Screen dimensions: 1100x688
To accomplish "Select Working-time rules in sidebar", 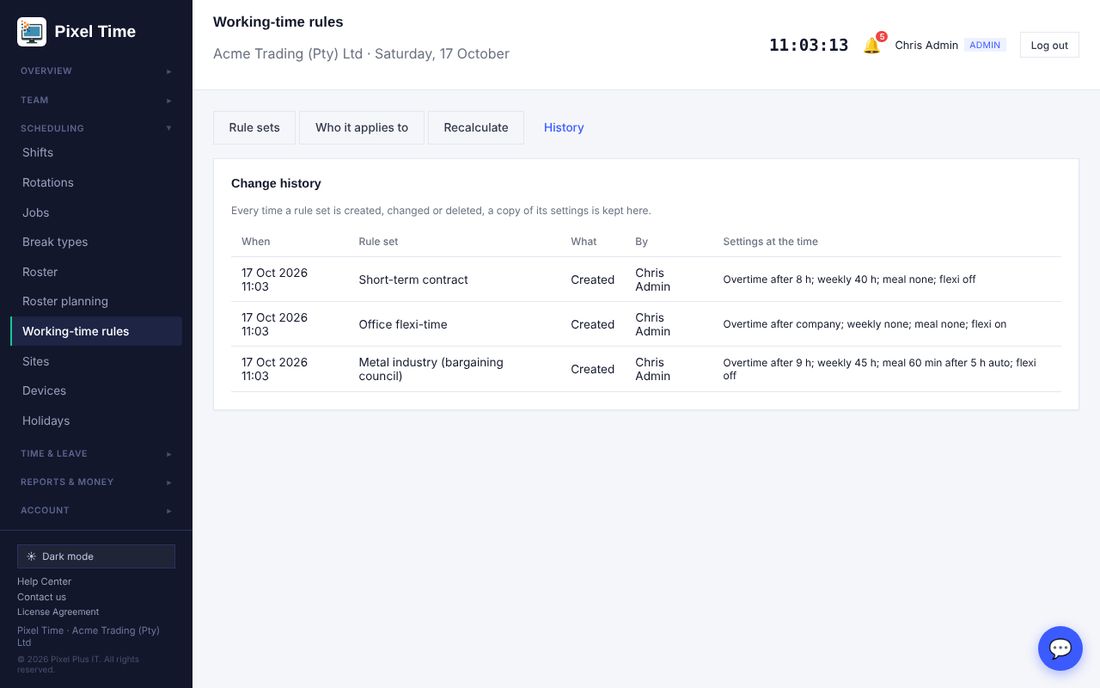I will [x=96, y=331].
